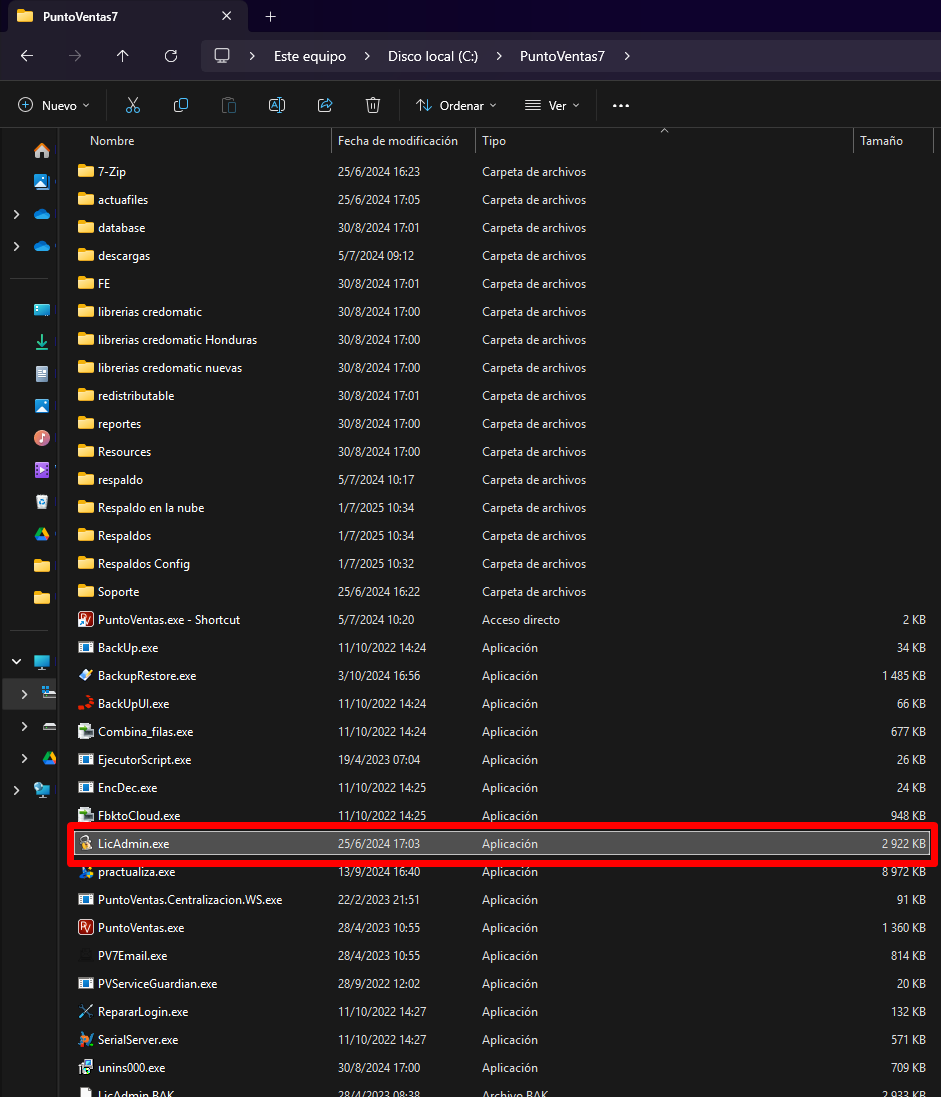Open Music icon in the sidebar

[42, 438]
